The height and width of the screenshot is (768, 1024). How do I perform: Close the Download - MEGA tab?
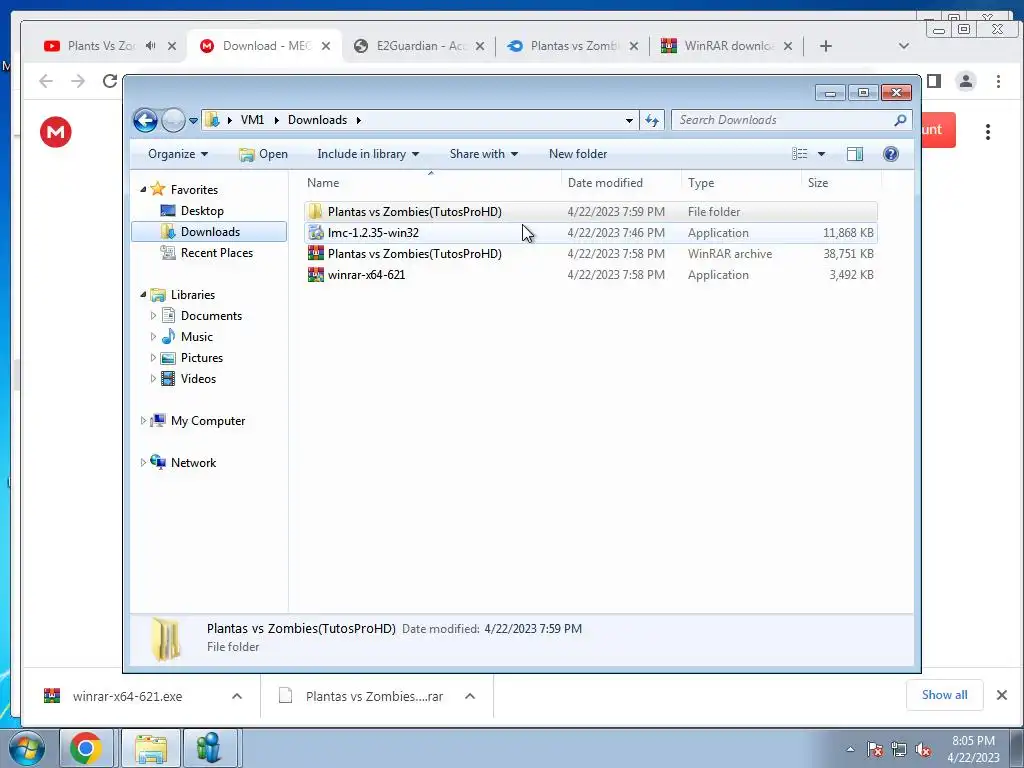click(326, 46)
